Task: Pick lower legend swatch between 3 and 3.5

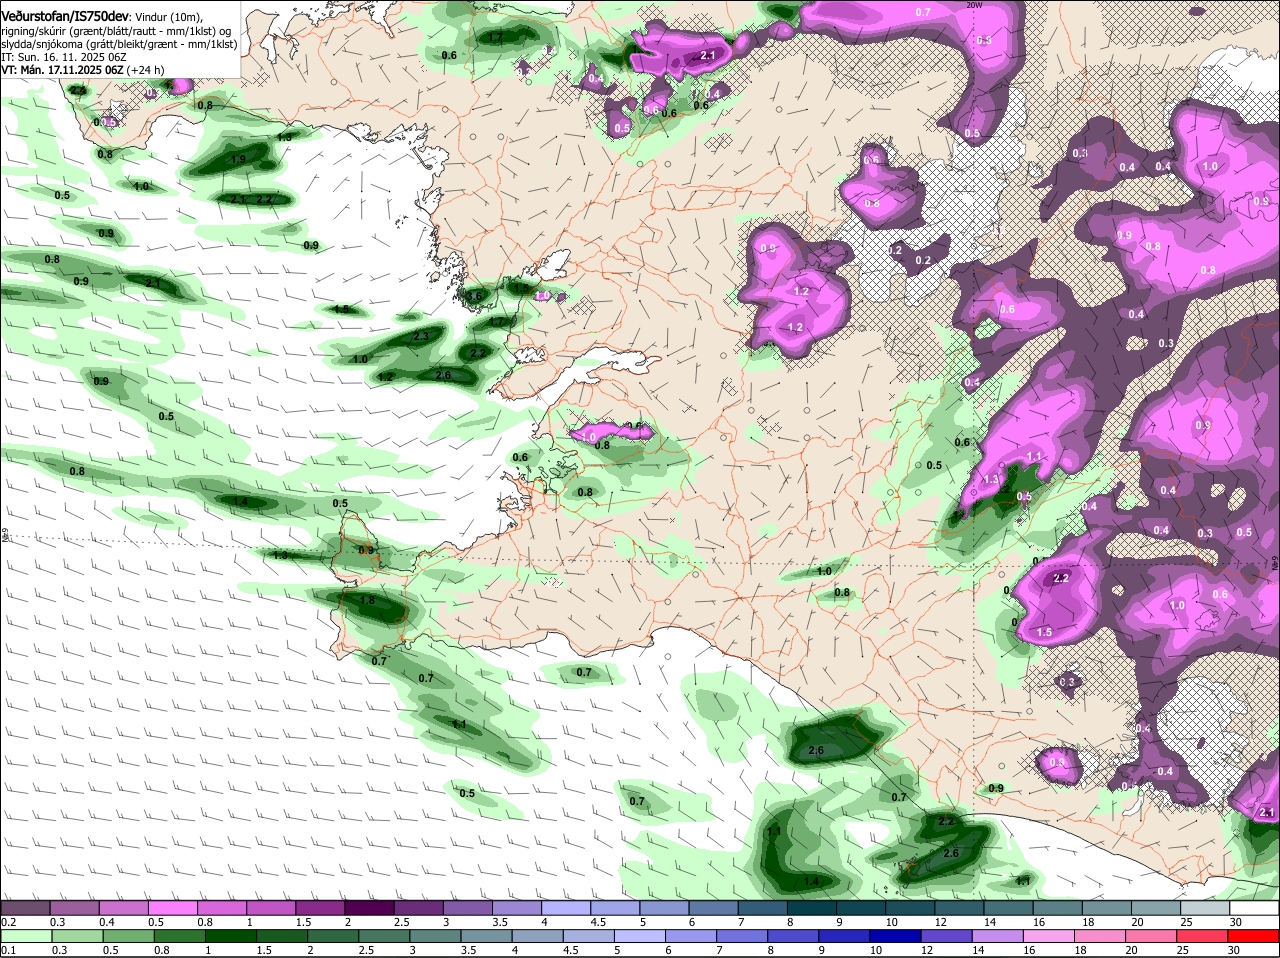Action: [x=436, y=936]
